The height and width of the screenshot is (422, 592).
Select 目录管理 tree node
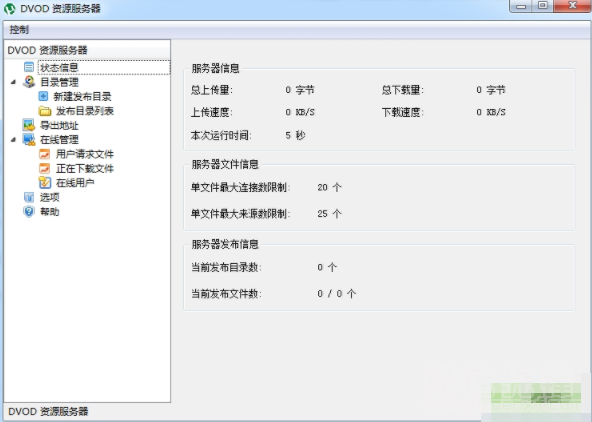(59, 82)
